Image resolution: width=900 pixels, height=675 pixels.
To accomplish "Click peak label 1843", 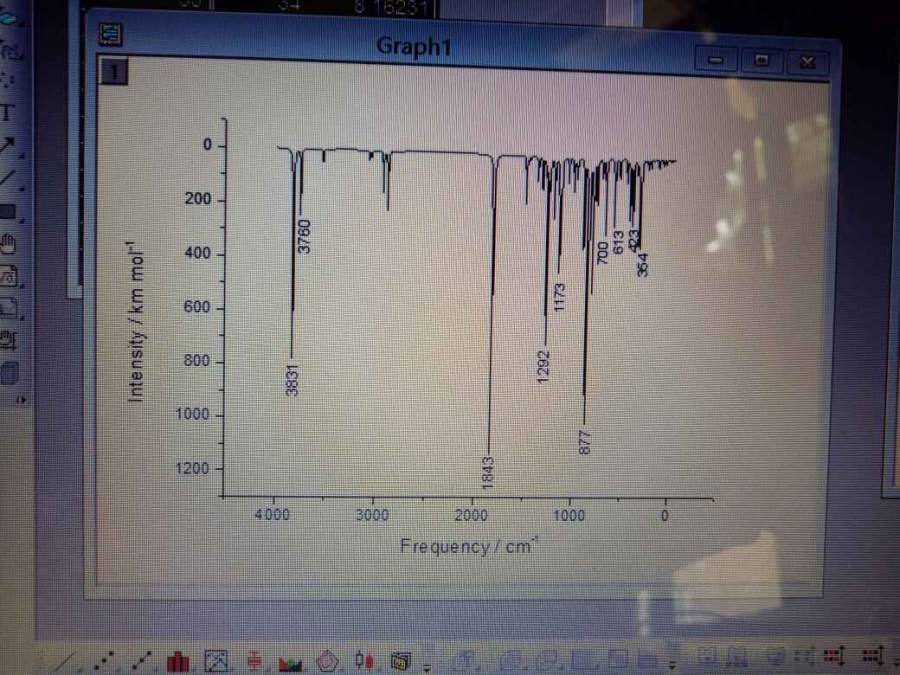I will point(488,473).
